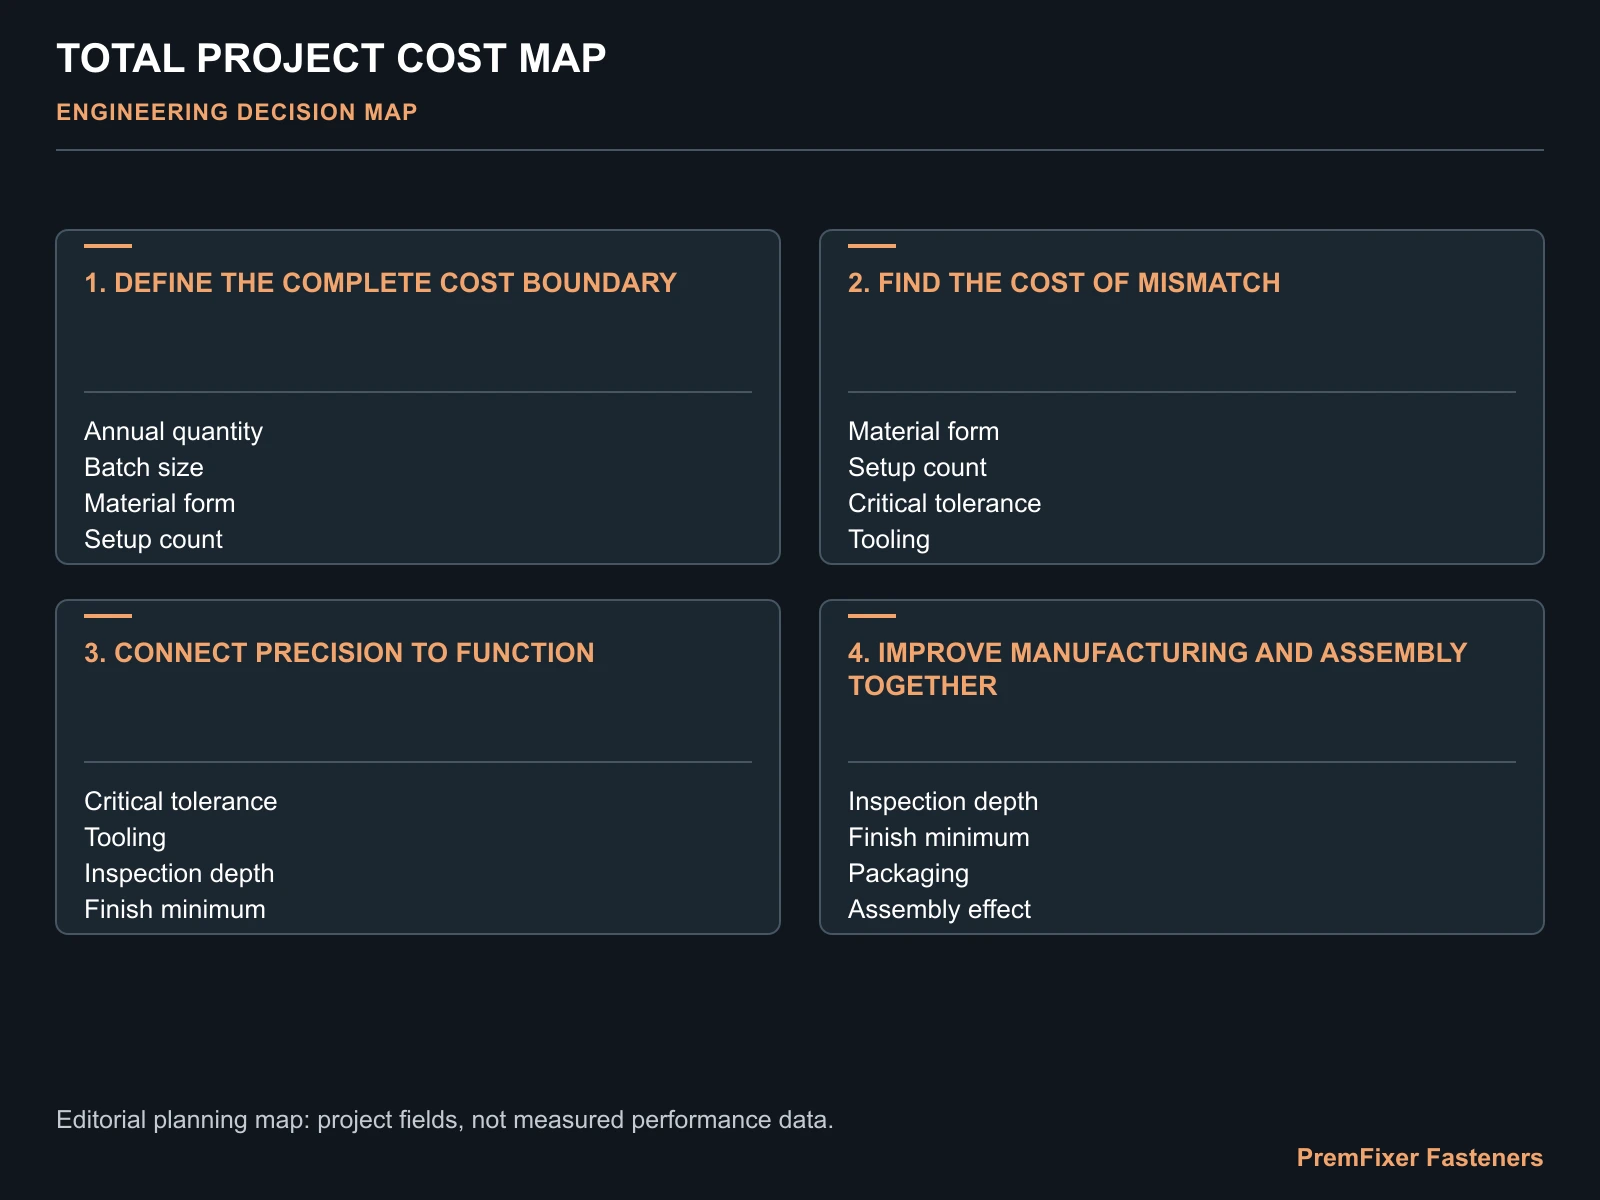Select 'Tooling' under Cost of Mismatch
The height and width of the screenshot is (1200, 1600).
(889, 539)
